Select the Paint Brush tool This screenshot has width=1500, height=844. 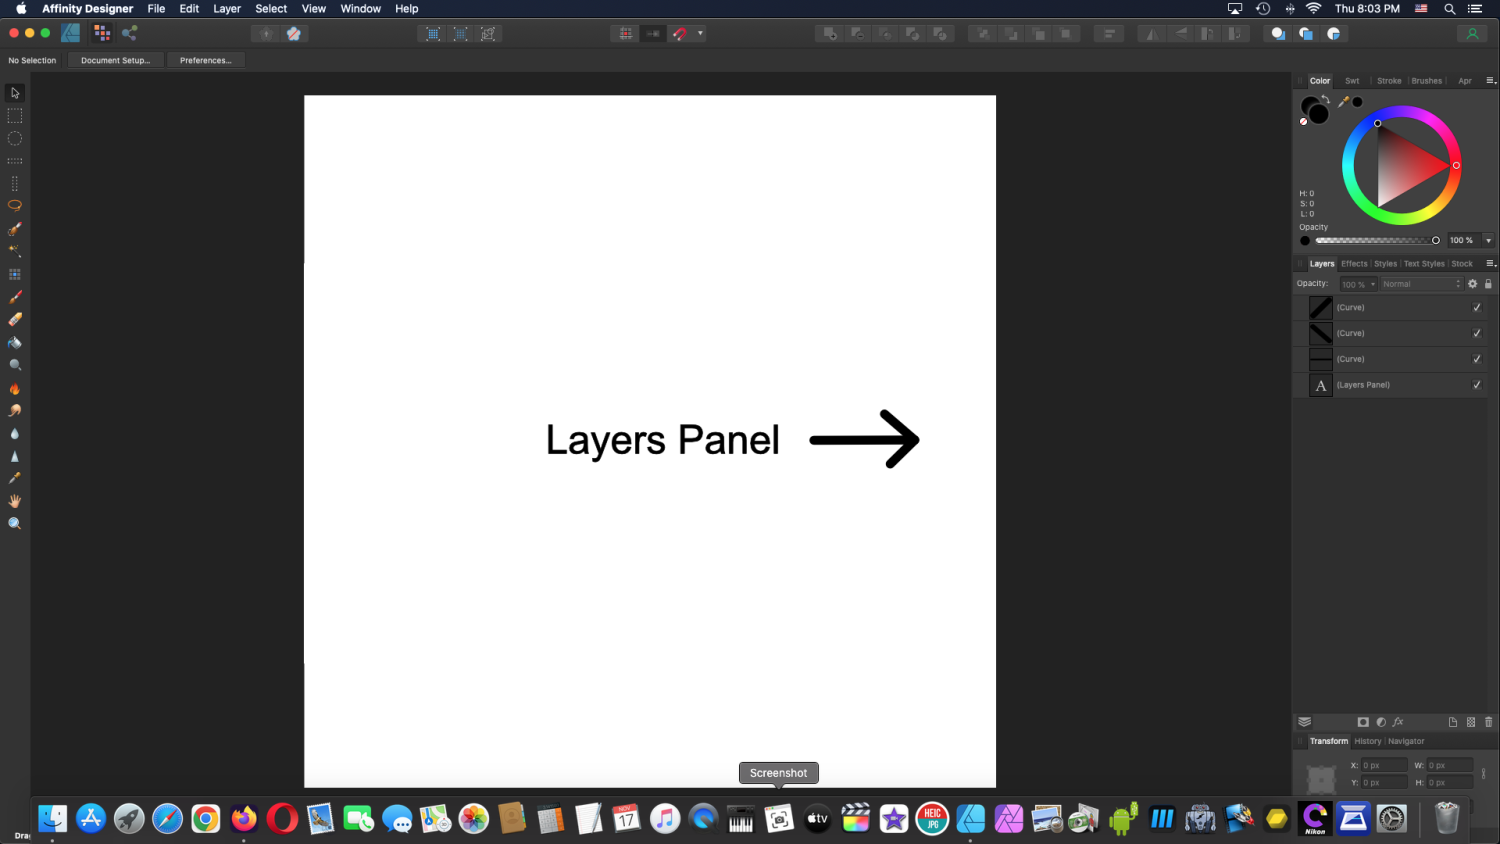click(x=15, y=297)
